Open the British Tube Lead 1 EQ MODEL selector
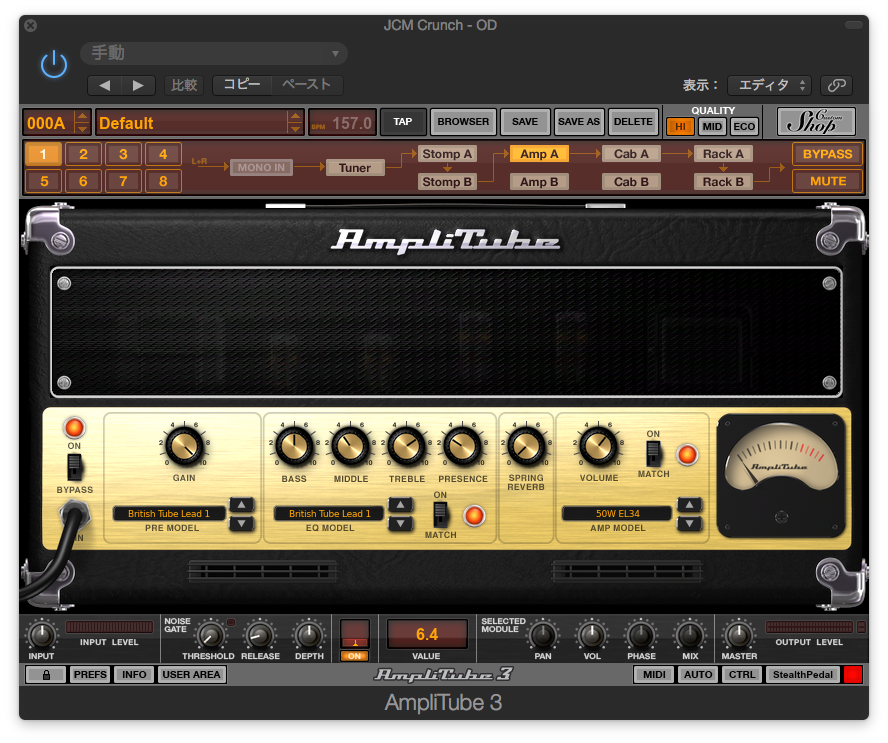888x743 pixels. (329, 514)
